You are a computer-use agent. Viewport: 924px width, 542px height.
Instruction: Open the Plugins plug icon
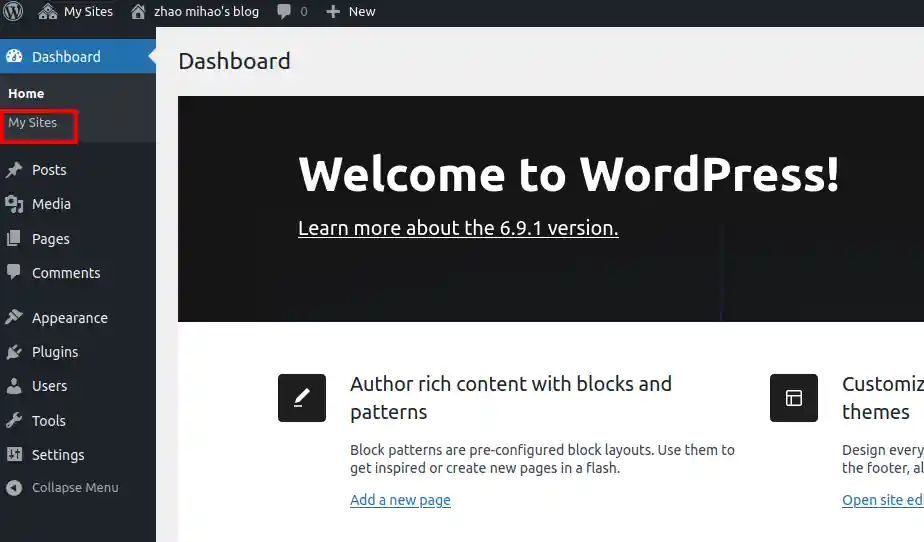[14, 352]
